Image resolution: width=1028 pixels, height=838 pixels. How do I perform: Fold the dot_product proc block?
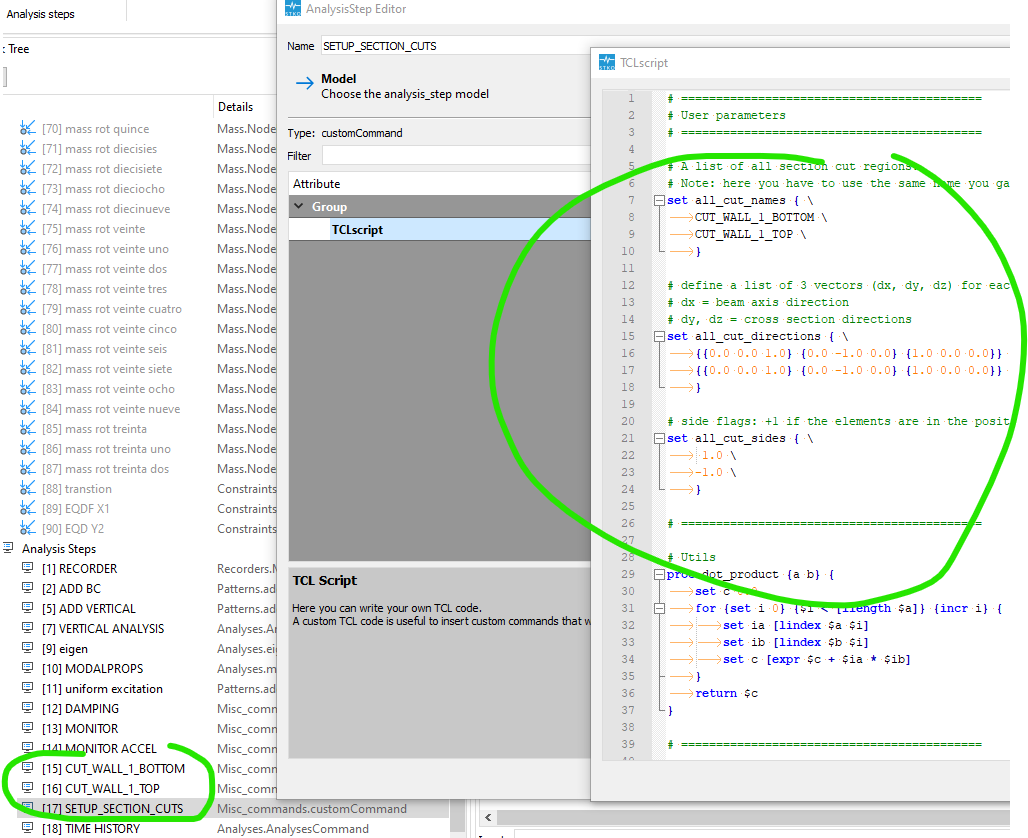[659, 574]
